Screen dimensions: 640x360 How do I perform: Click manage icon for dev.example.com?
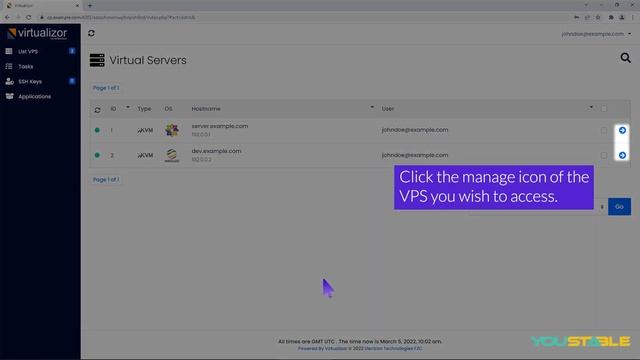tap(622, 155)
